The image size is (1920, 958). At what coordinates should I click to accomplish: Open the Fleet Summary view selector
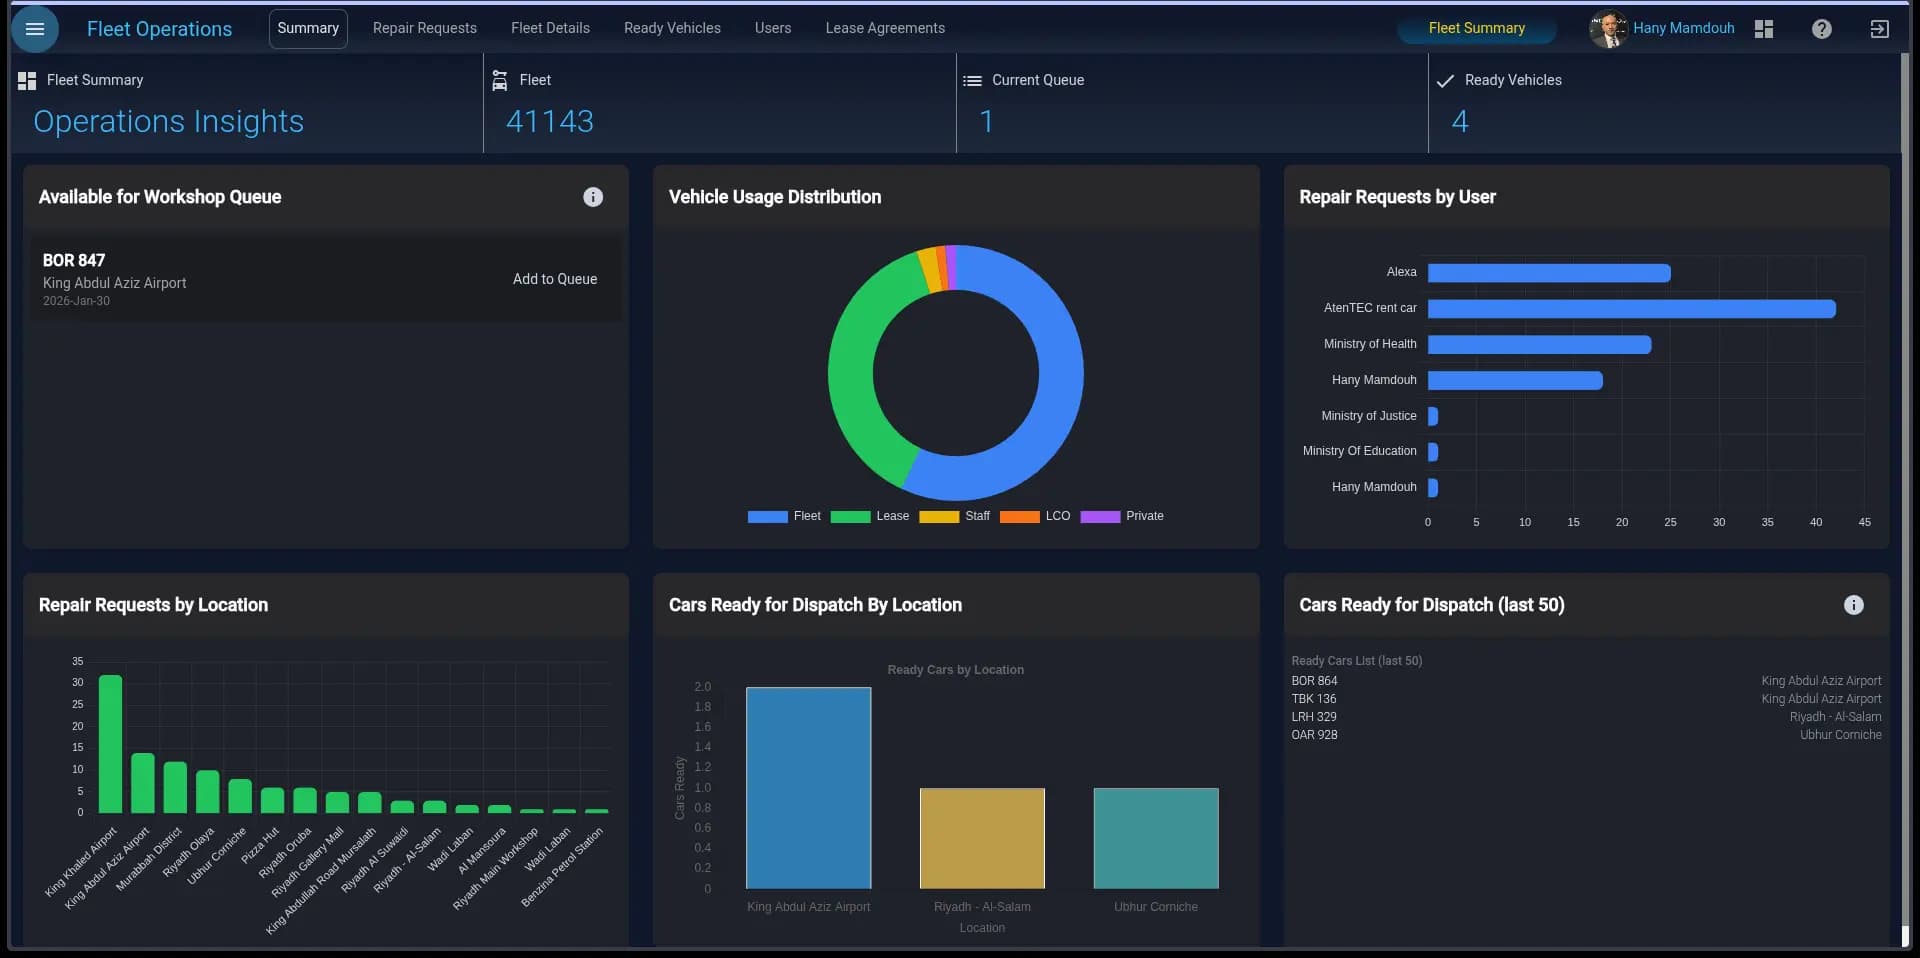click(x=1477, y=28)
